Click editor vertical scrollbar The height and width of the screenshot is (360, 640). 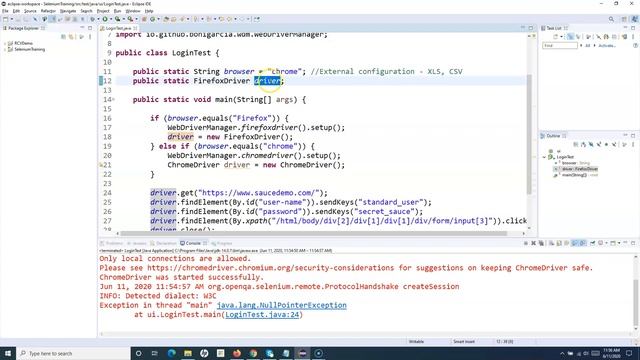point(529,135)
